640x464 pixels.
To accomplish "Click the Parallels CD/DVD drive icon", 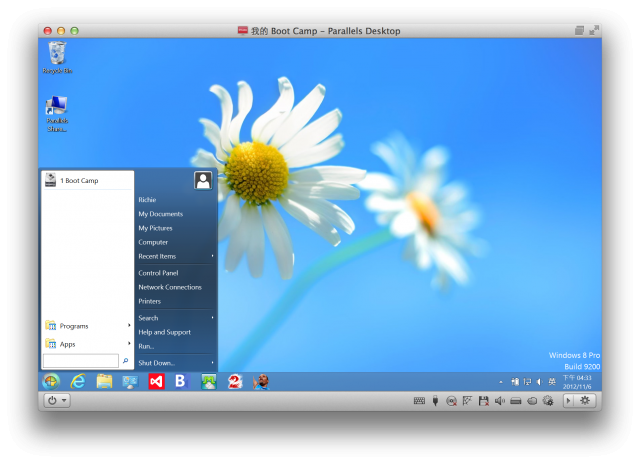I will (451, 401).
